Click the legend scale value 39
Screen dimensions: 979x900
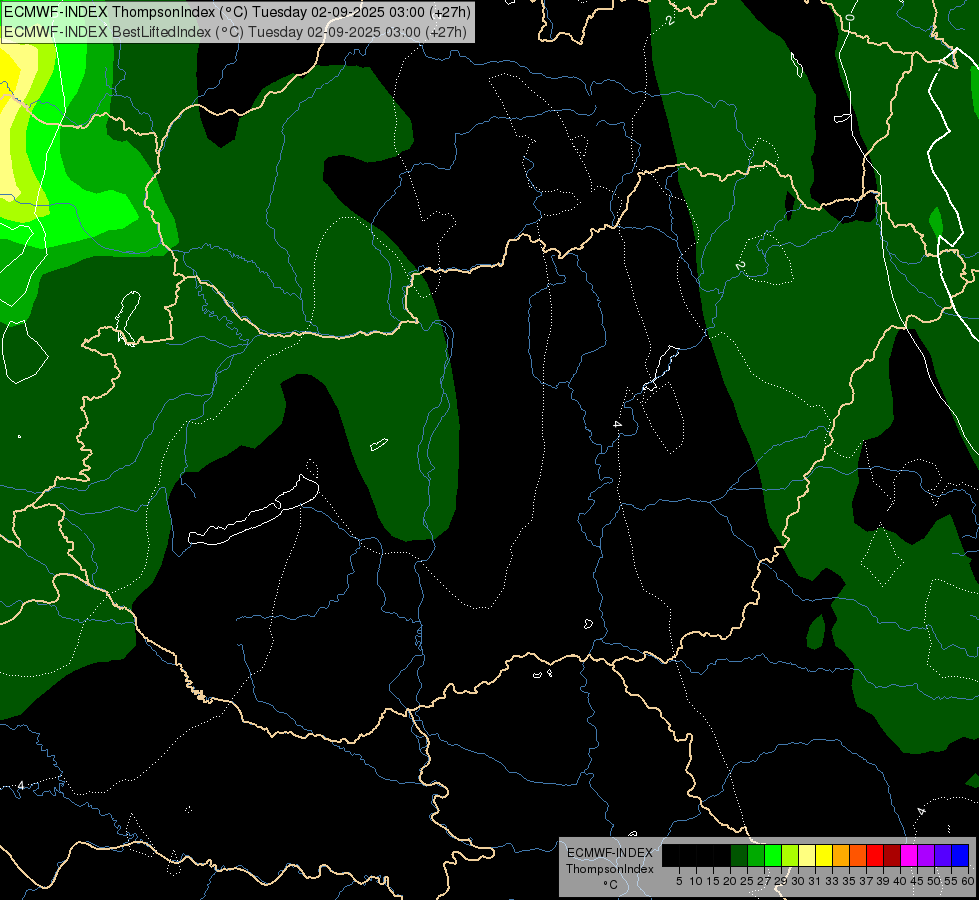[883, 881]
